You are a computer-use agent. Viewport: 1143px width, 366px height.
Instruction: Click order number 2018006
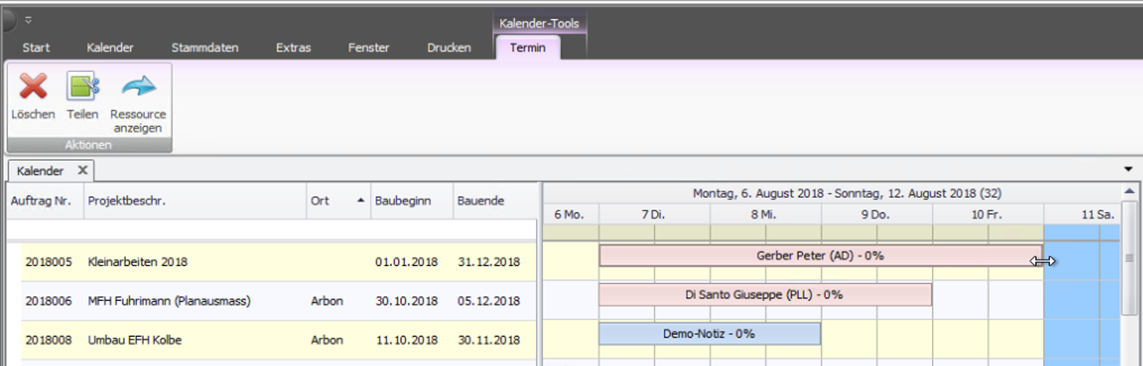pyautogui.click(x=48, y=300)
